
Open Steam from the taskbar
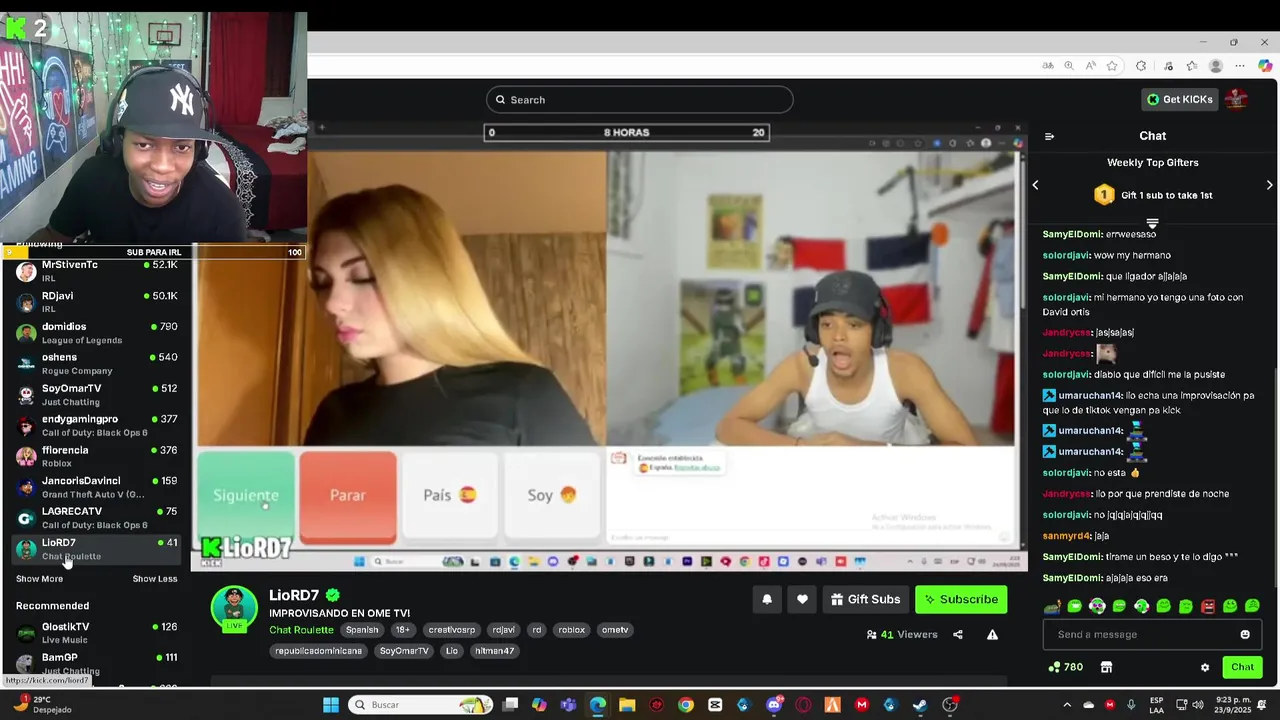pyautogui.click(x=920, y=705)
